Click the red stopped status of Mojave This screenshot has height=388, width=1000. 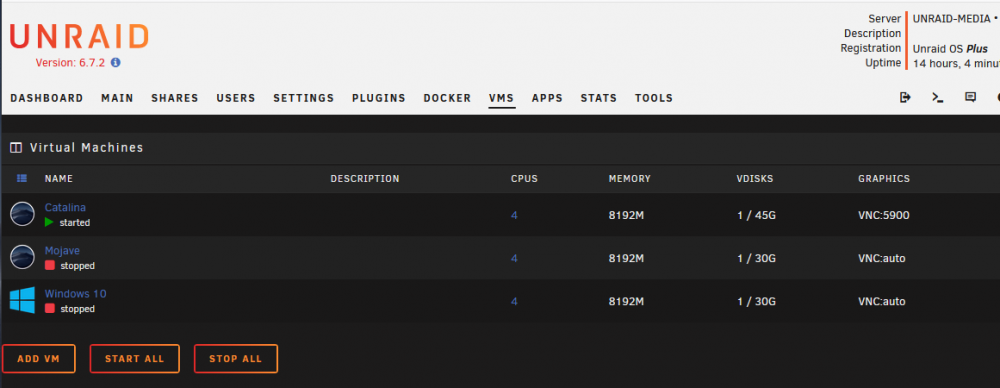tap(70, 265)
